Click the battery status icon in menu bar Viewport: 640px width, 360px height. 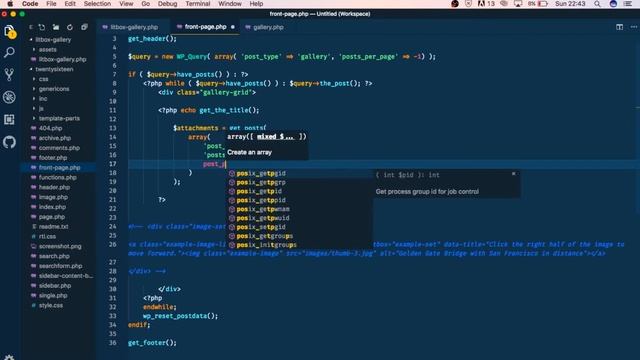click(x=542, y=4)
